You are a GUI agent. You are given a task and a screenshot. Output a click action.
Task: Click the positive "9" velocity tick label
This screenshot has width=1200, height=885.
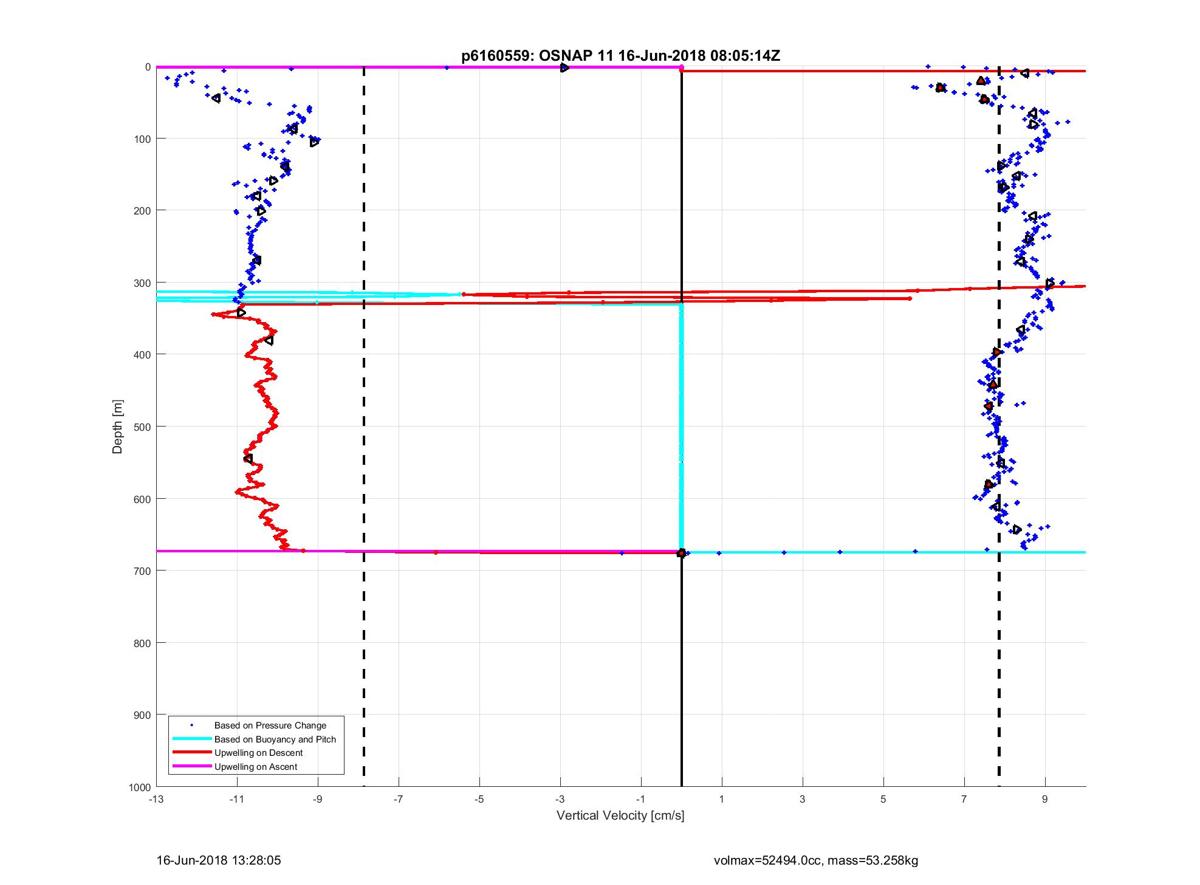(x=1045, y=800)
